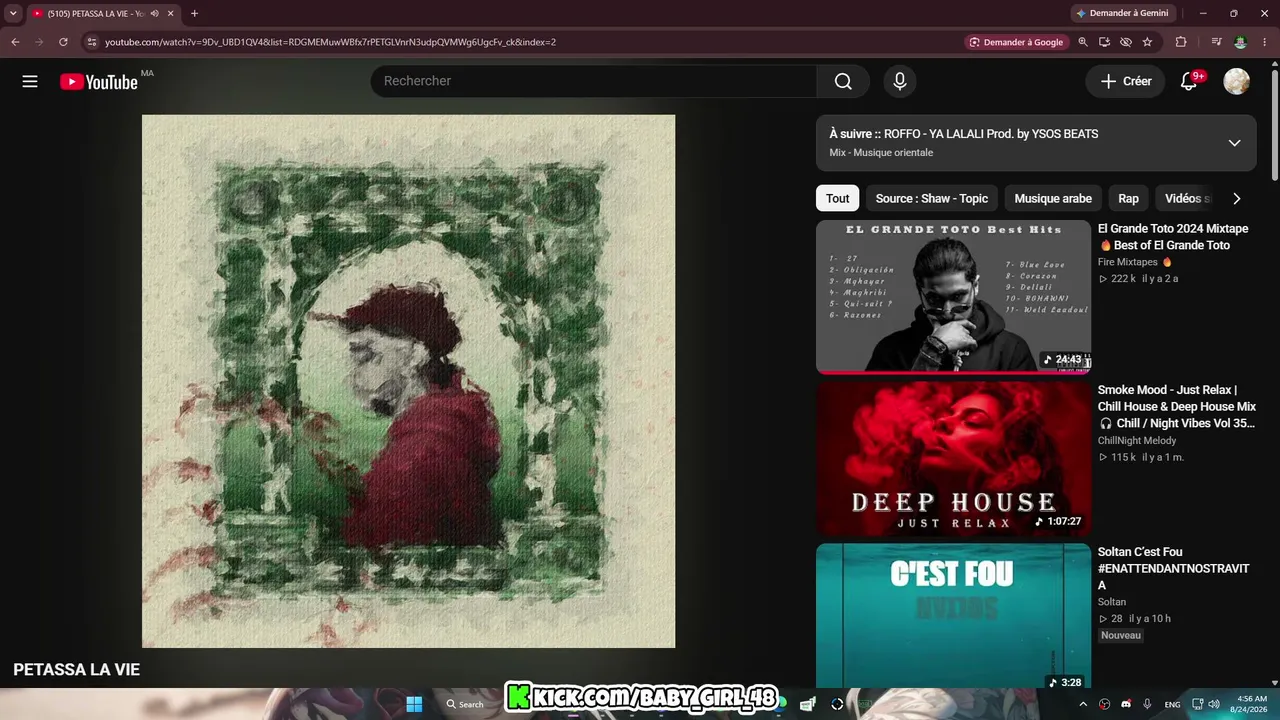
Task: Show hidden system tray icons
Action: (x=1083, y=704)
